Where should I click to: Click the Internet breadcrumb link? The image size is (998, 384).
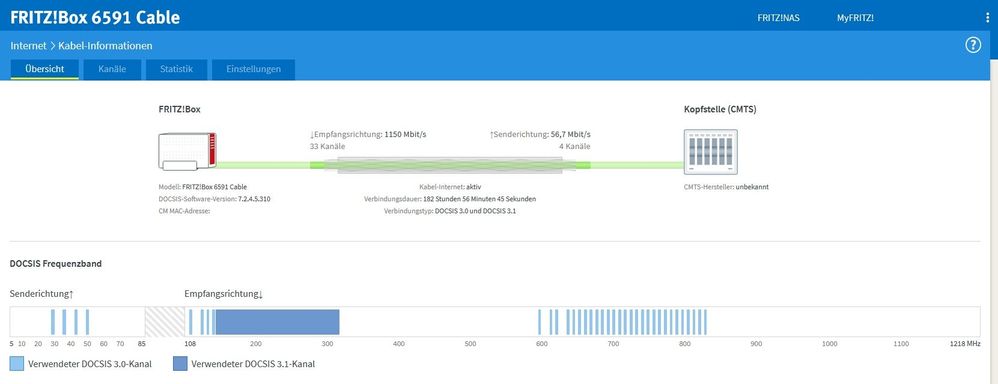coord(28,46)
